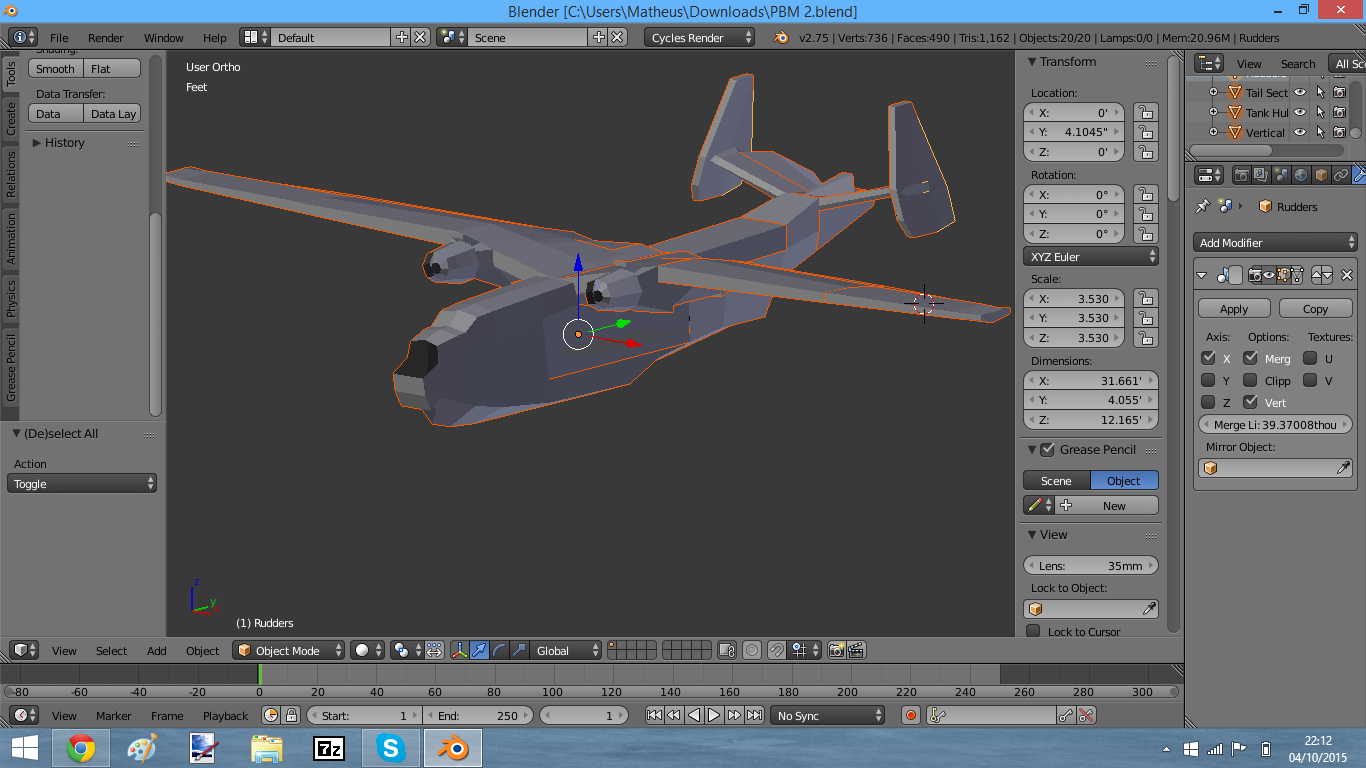Collapse the mirror modifier panel triangle
Screen dimensions: 1366x768
1203,275
